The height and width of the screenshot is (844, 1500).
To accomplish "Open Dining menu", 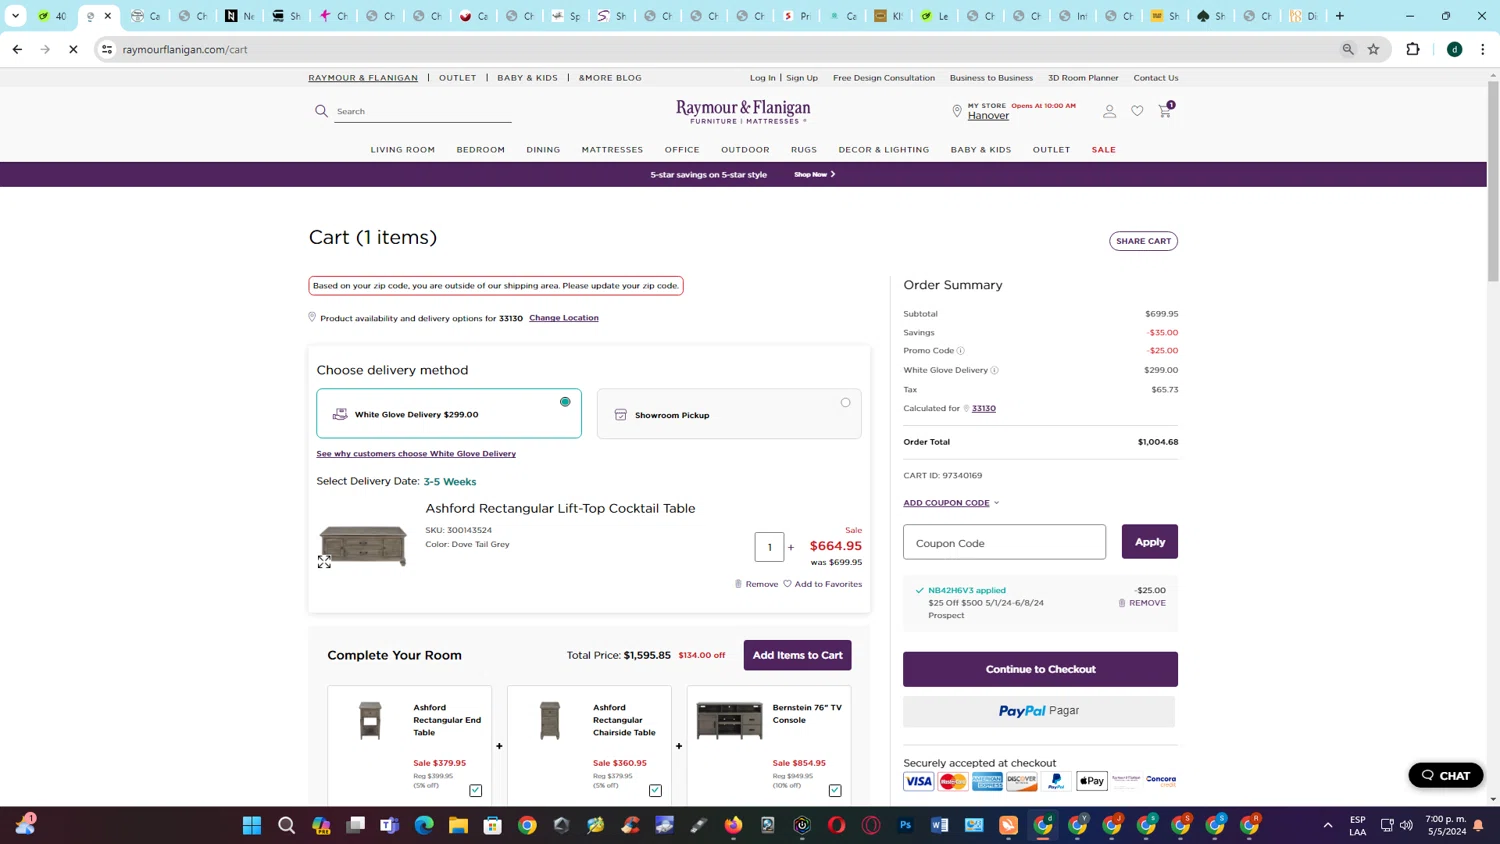I will click(x=544, y=150).
